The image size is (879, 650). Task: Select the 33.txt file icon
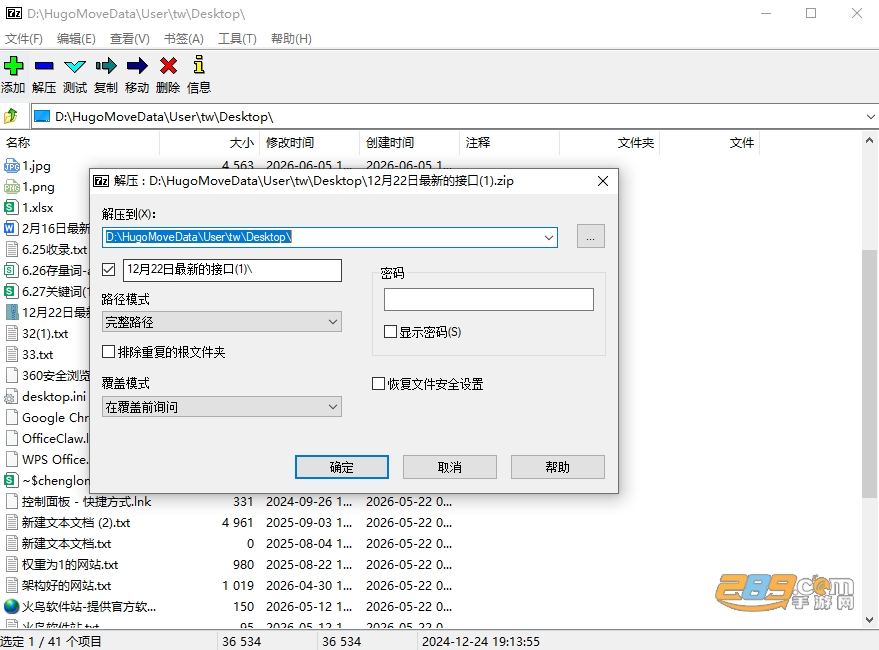[11, 354]
